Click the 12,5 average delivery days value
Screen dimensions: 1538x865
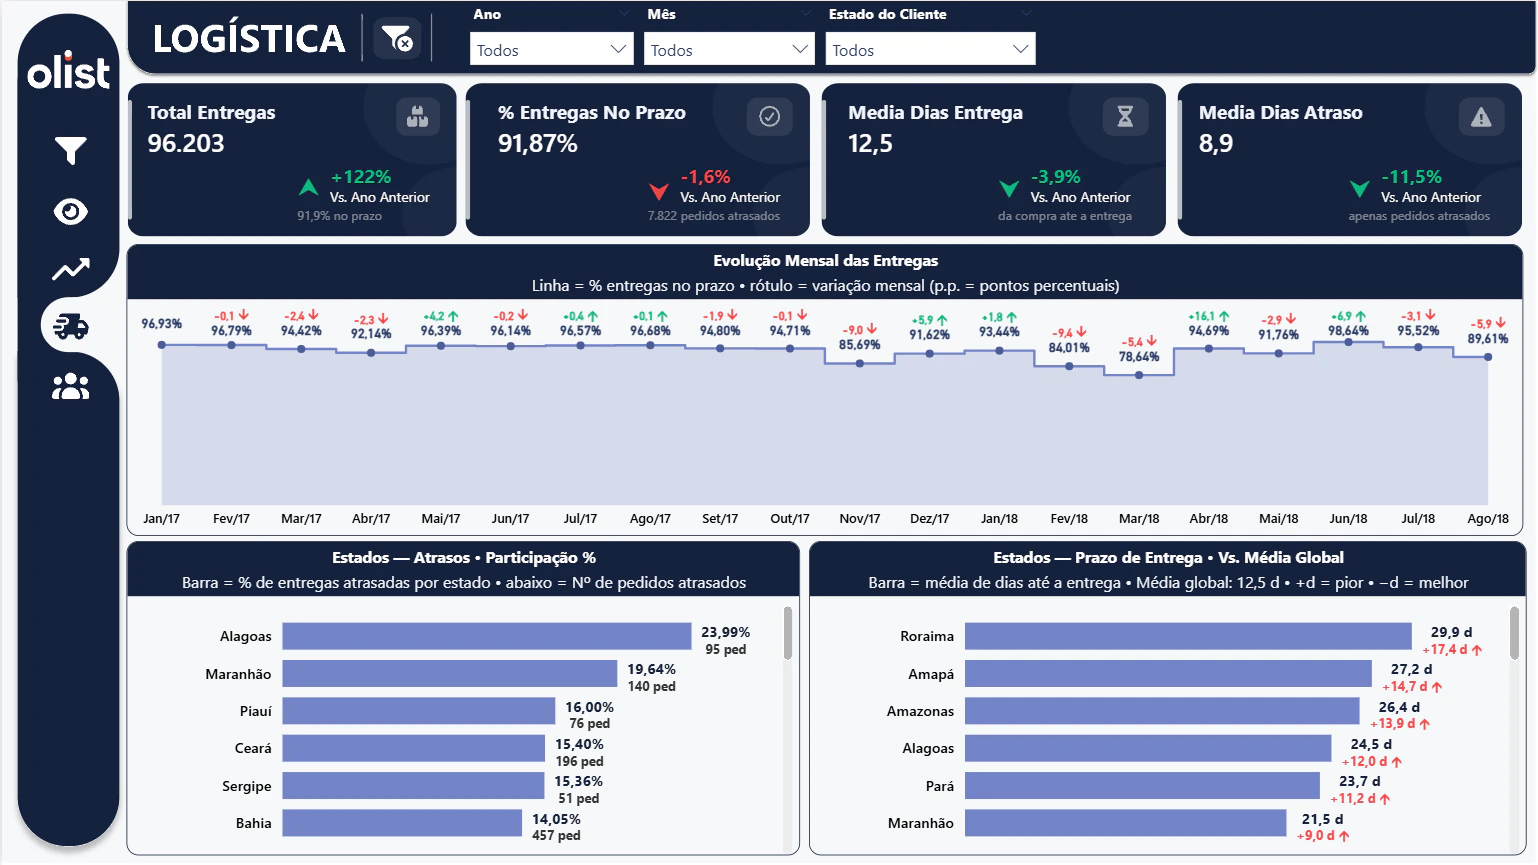click(x=870, y=144)
